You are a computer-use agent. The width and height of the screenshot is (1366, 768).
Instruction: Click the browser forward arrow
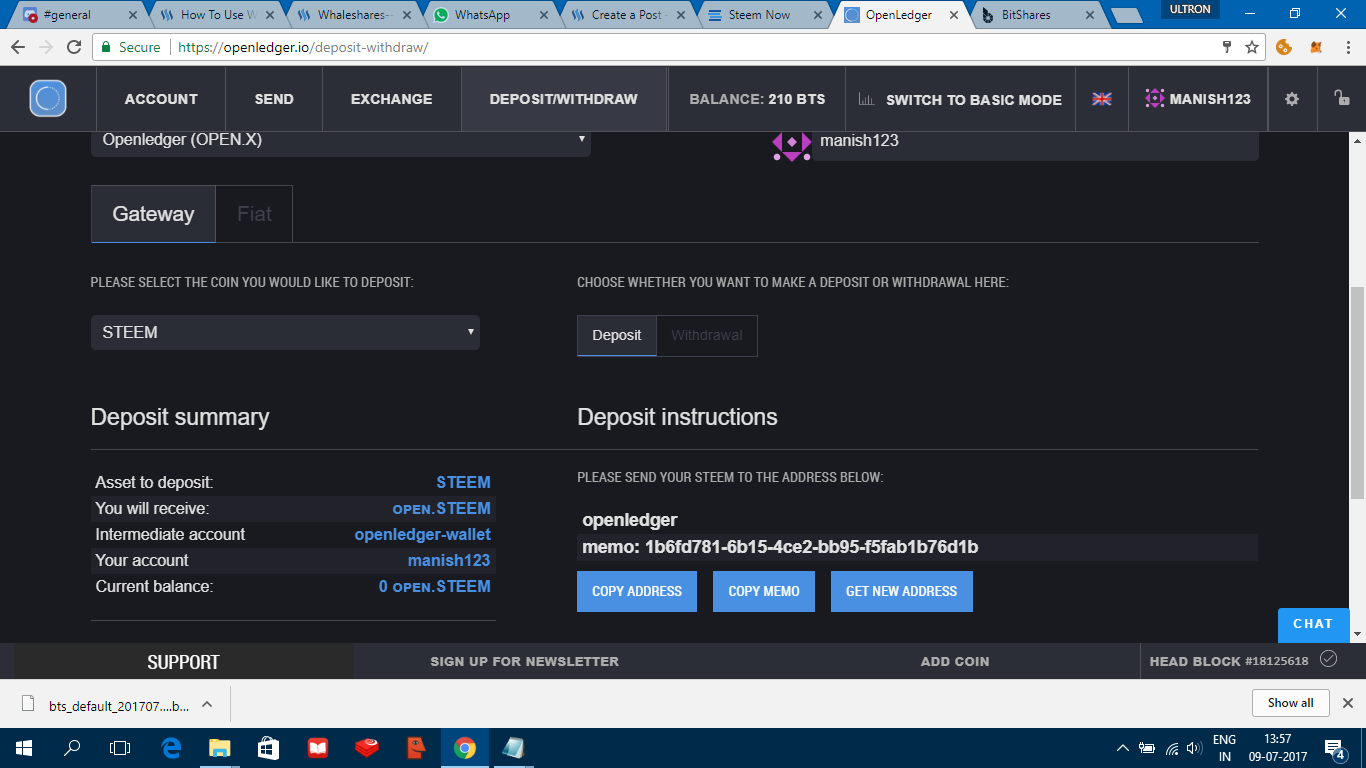coord(46,47)
